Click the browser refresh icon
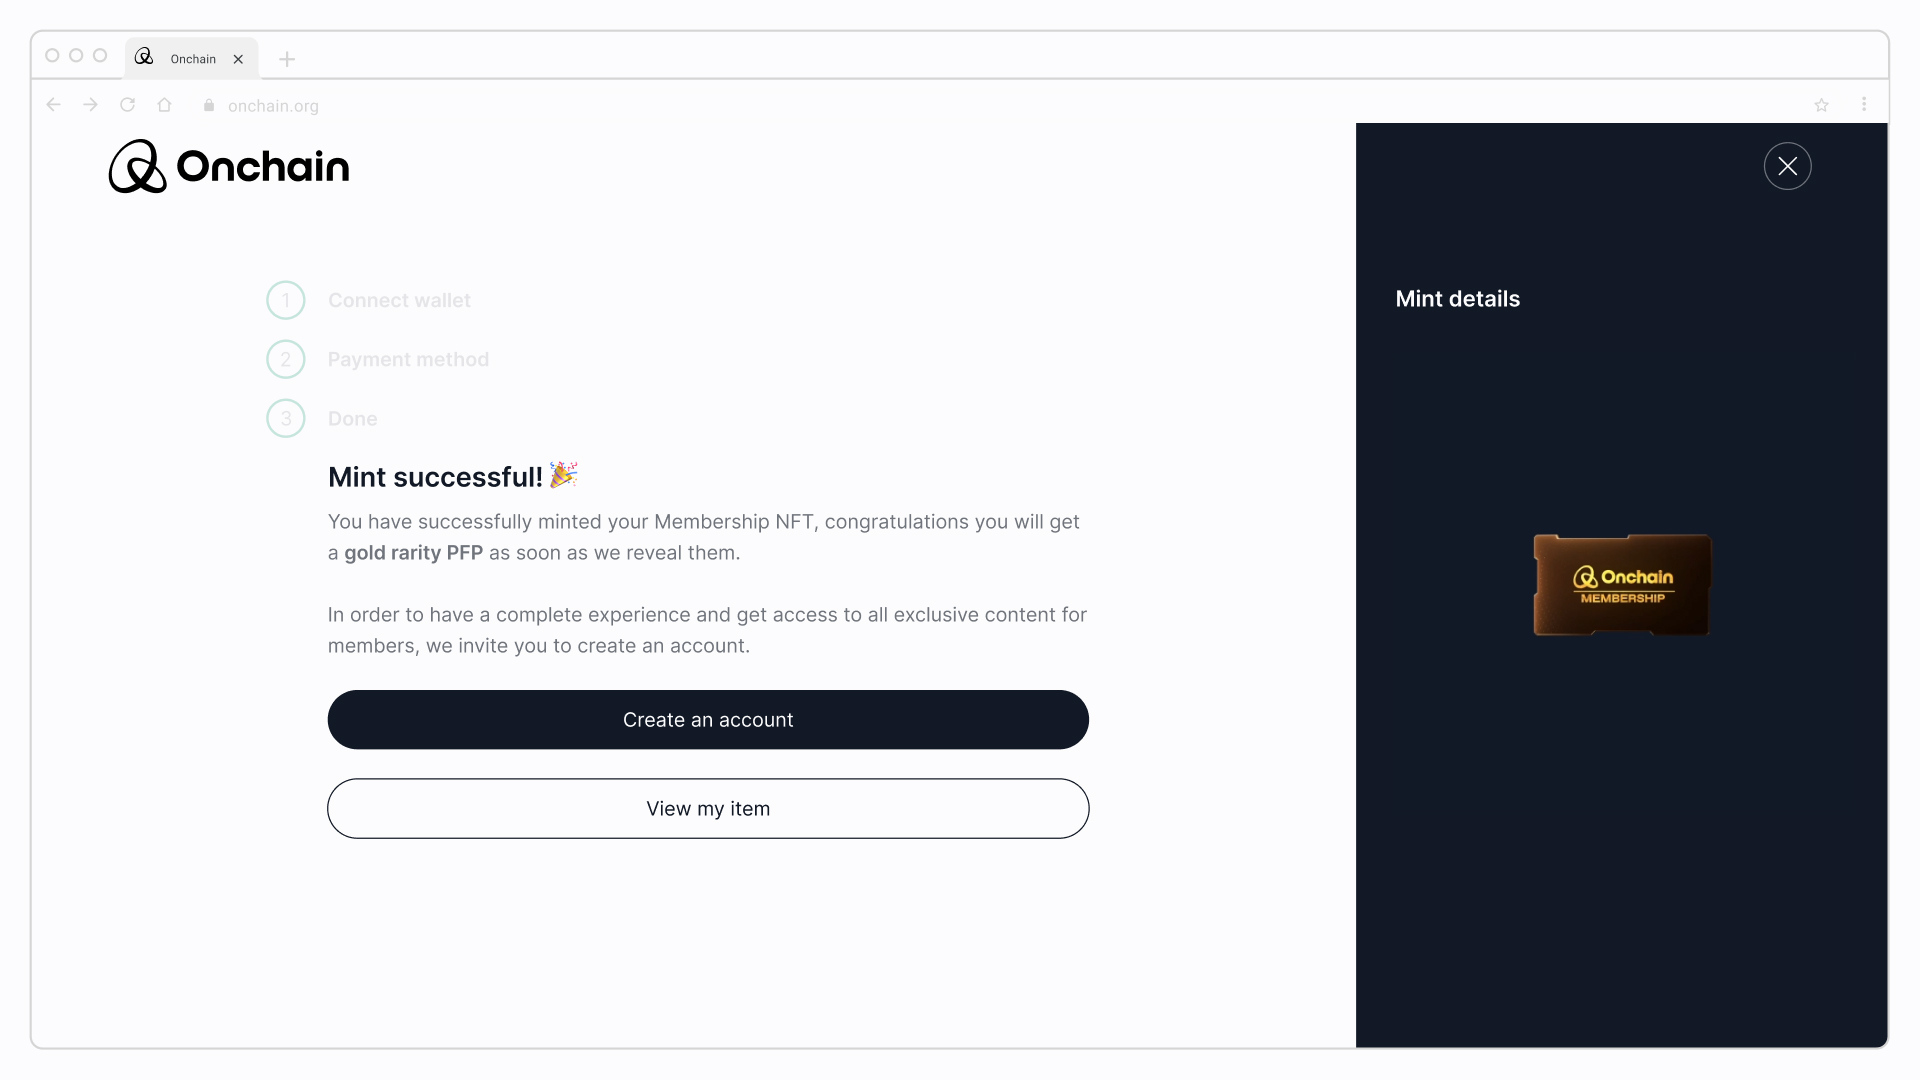Viewport: 1920px width, 1080px height. [127, 105]
